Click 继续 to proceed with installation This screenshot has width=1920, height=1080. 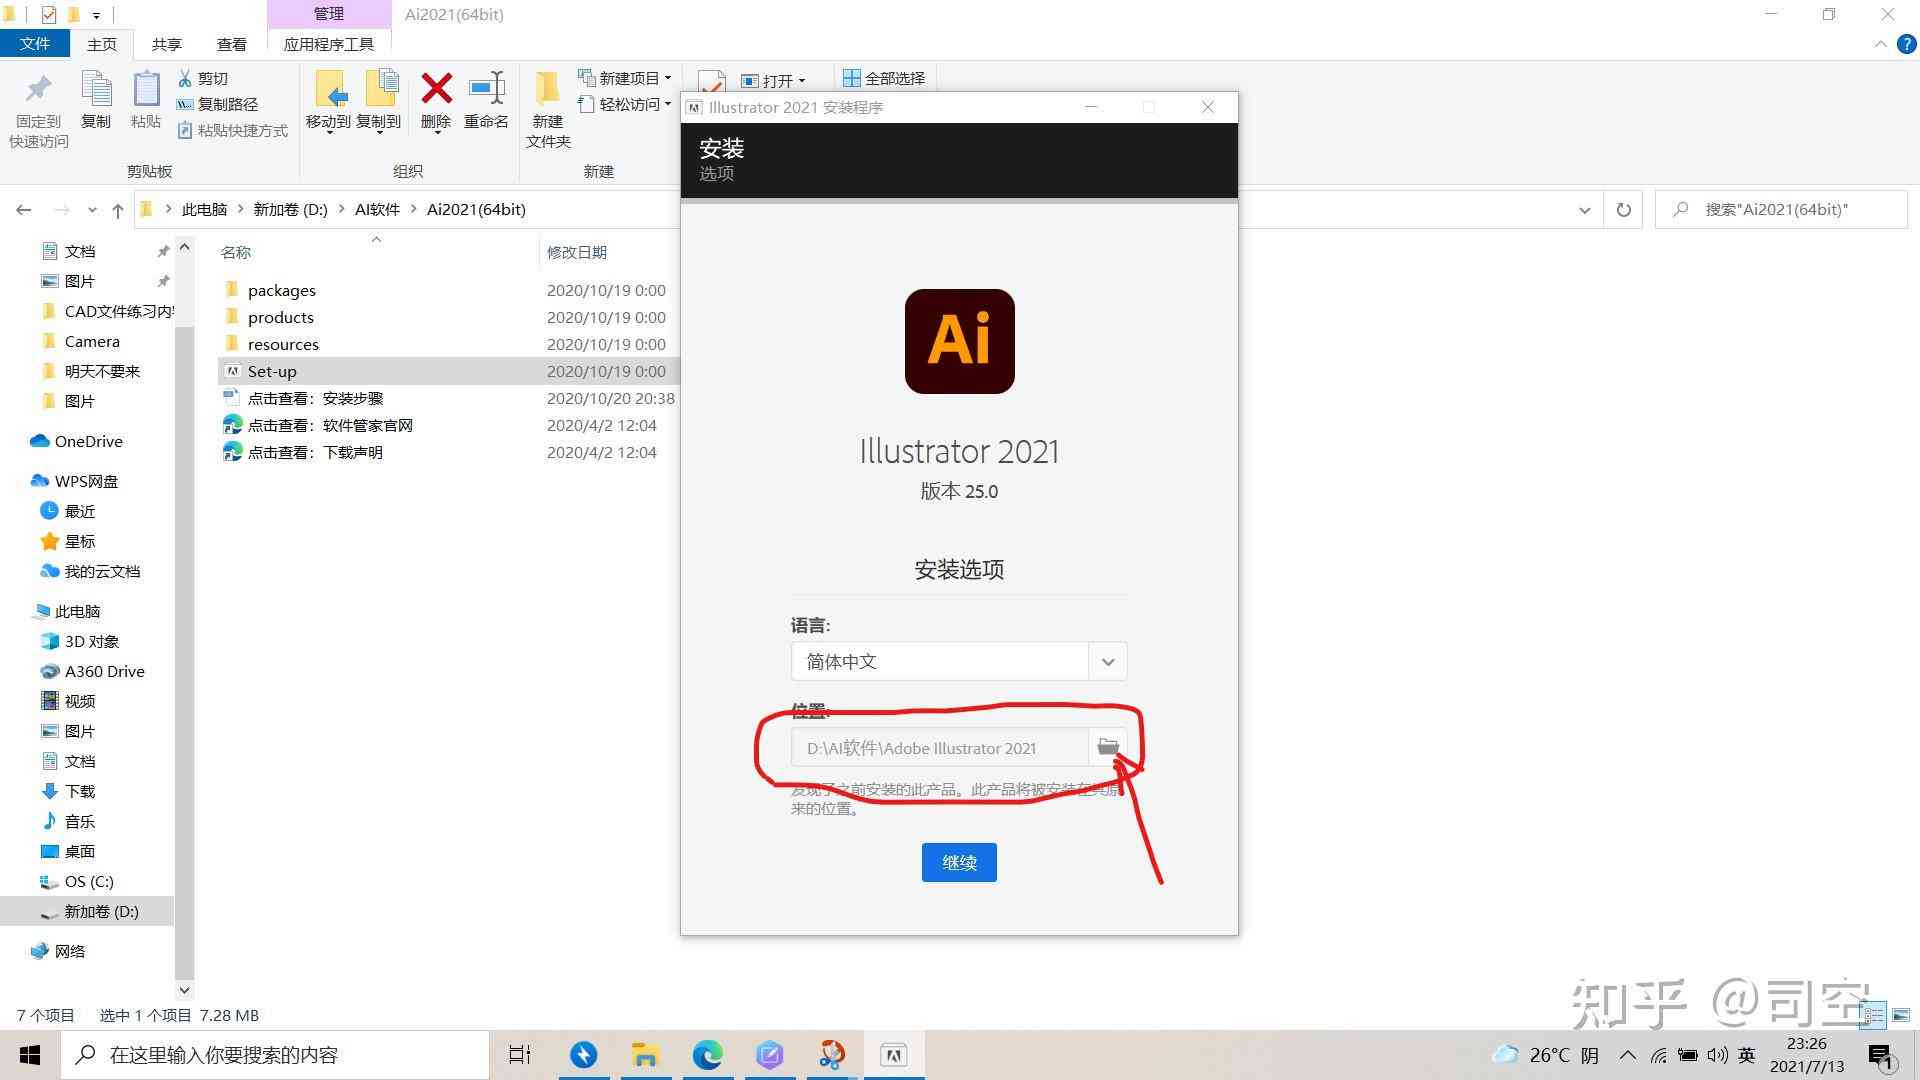point(959,861)
